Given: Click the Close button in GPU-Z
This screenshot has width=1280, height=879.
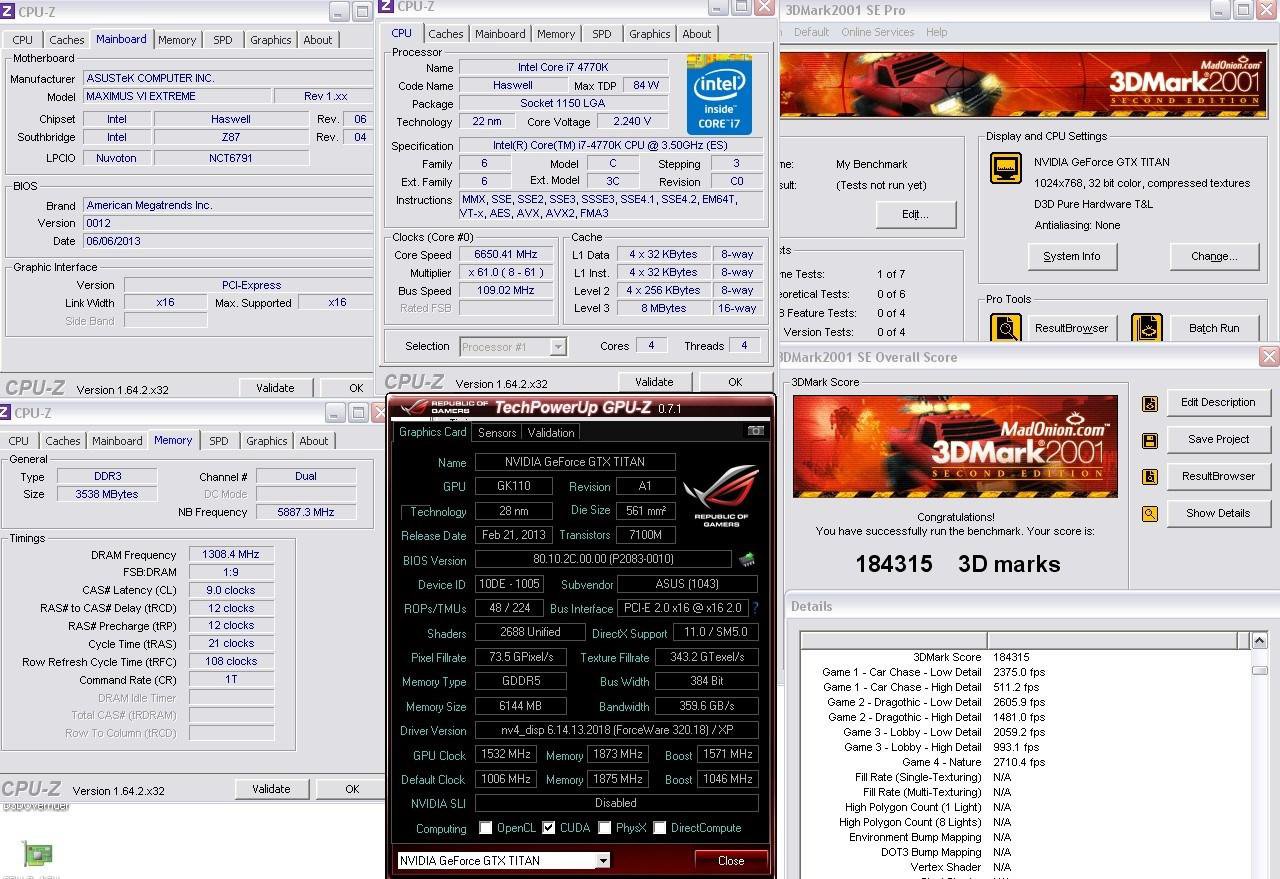Looking at the screenshot, I should [x=731, y=861].
